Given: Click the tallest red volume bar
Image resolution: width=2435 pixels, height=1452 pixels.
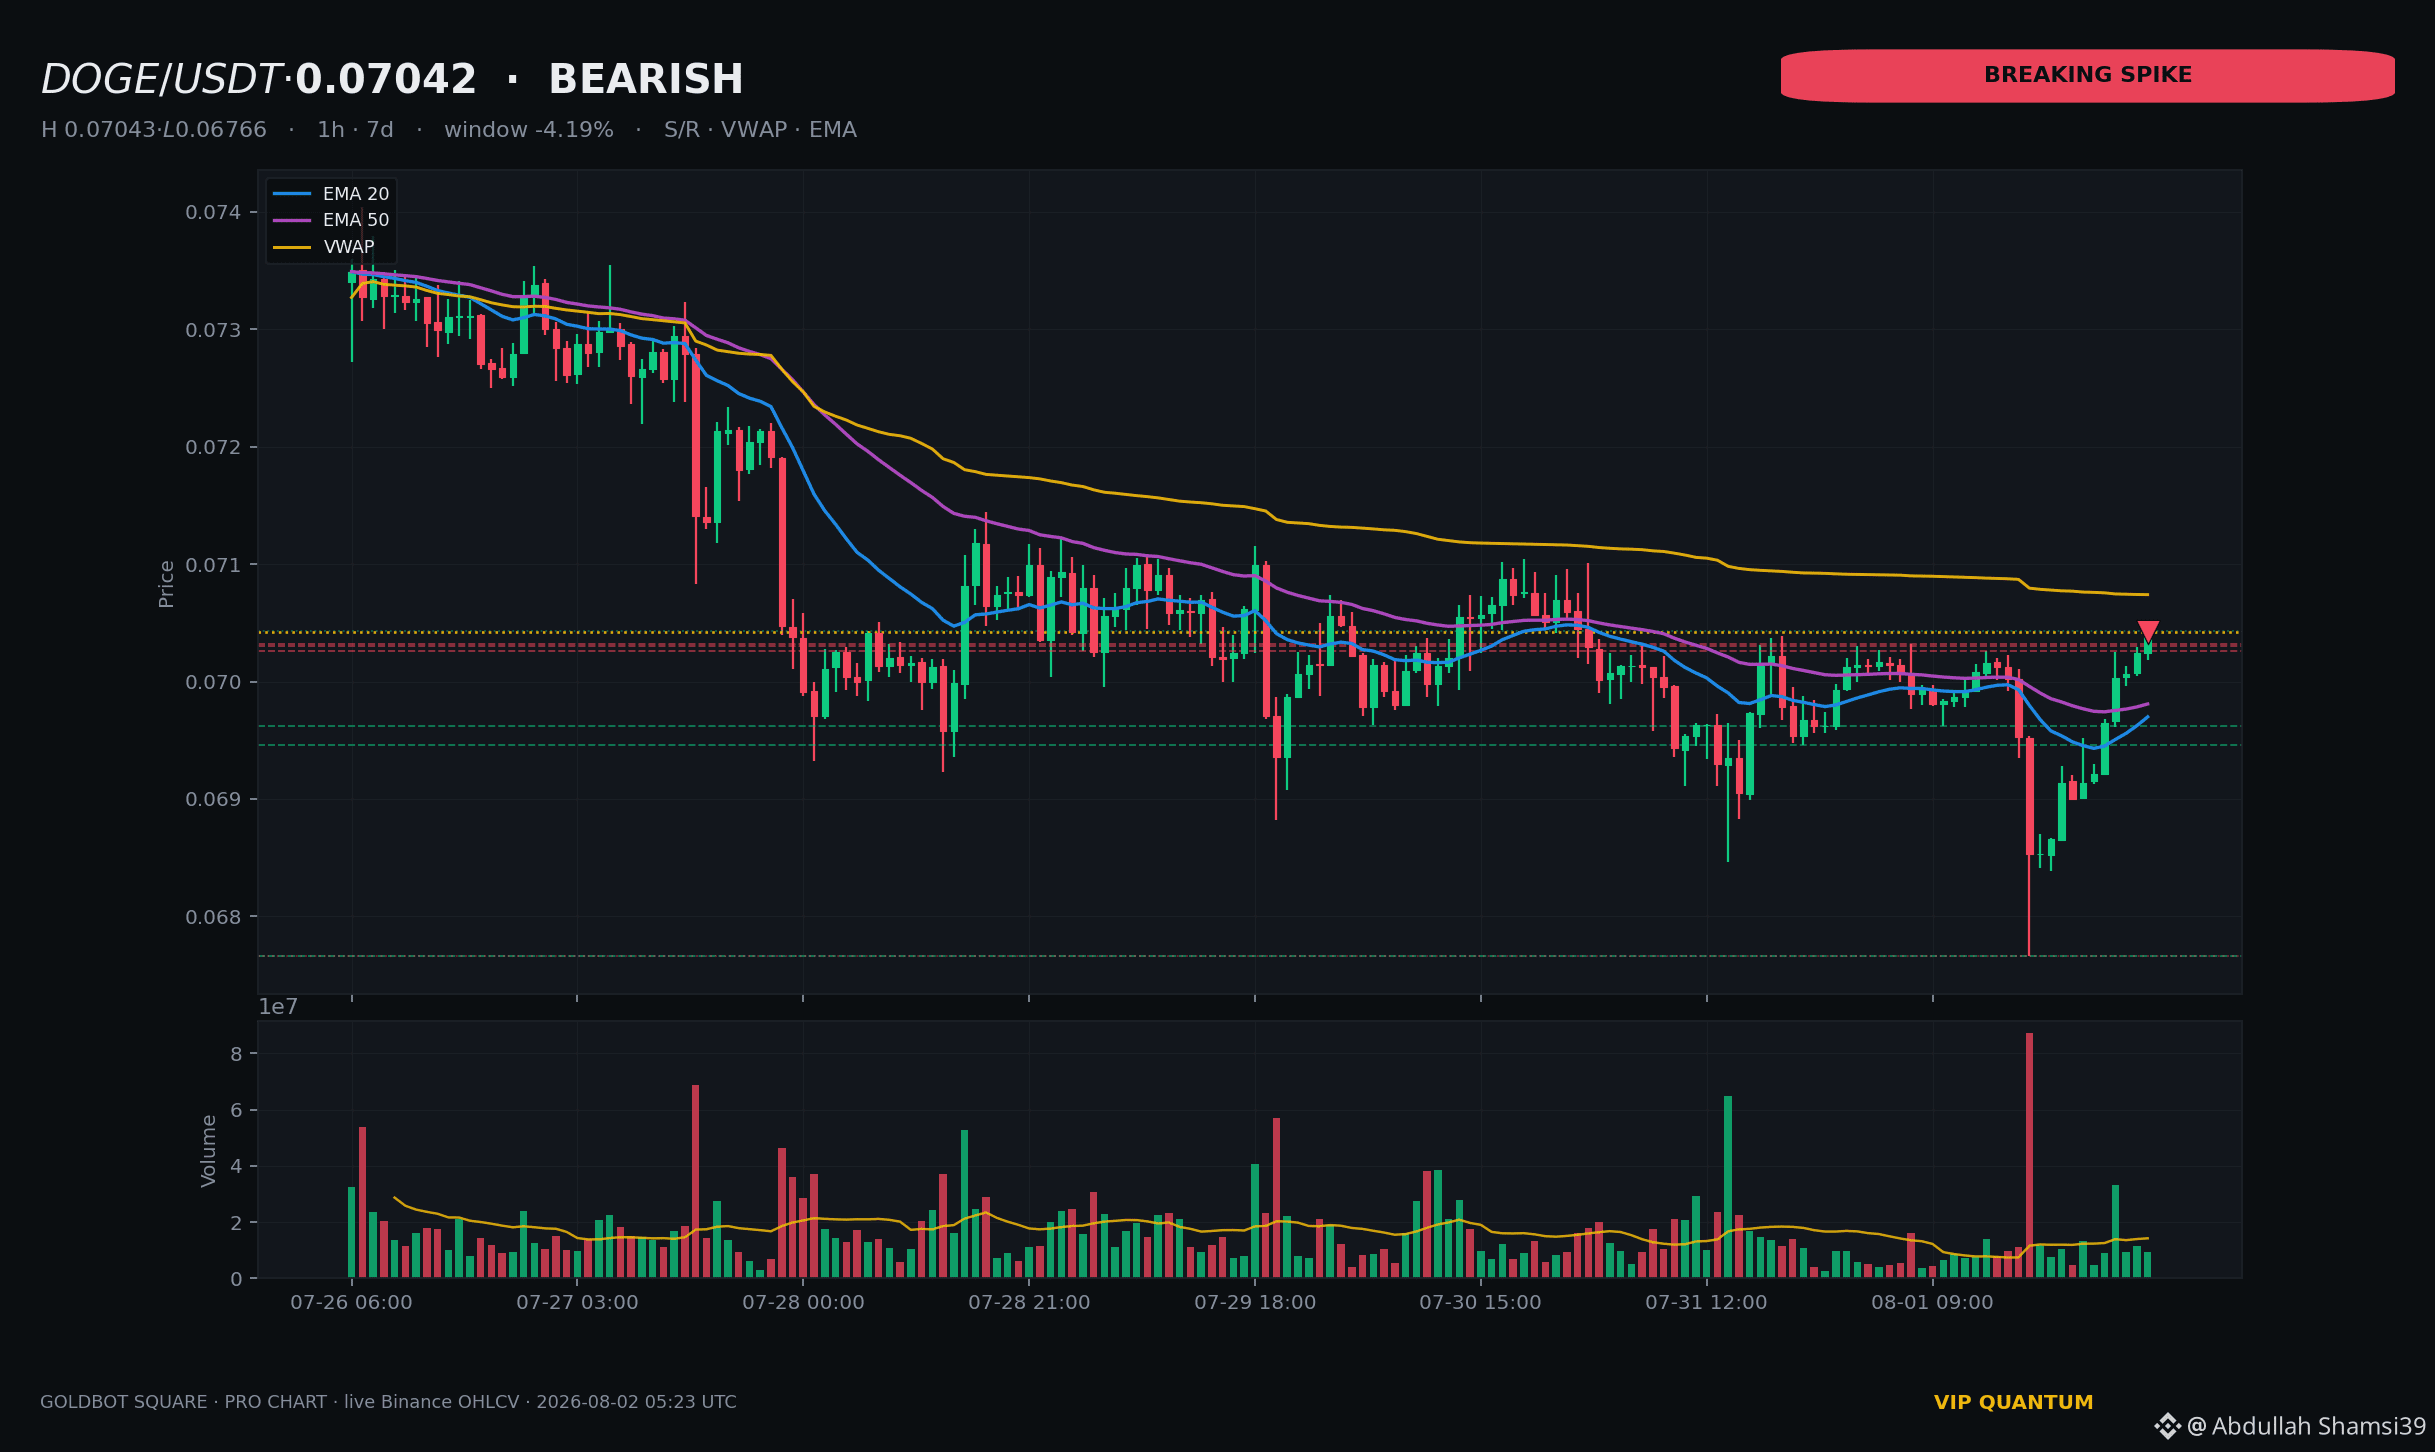Looking at the screenshot, I should [2030, 1155].
